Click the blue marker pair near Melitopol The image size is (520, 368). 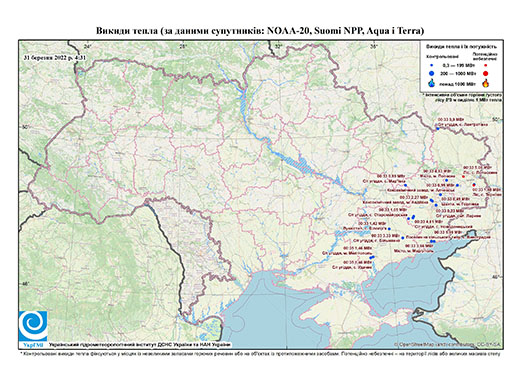pos(372,257)
